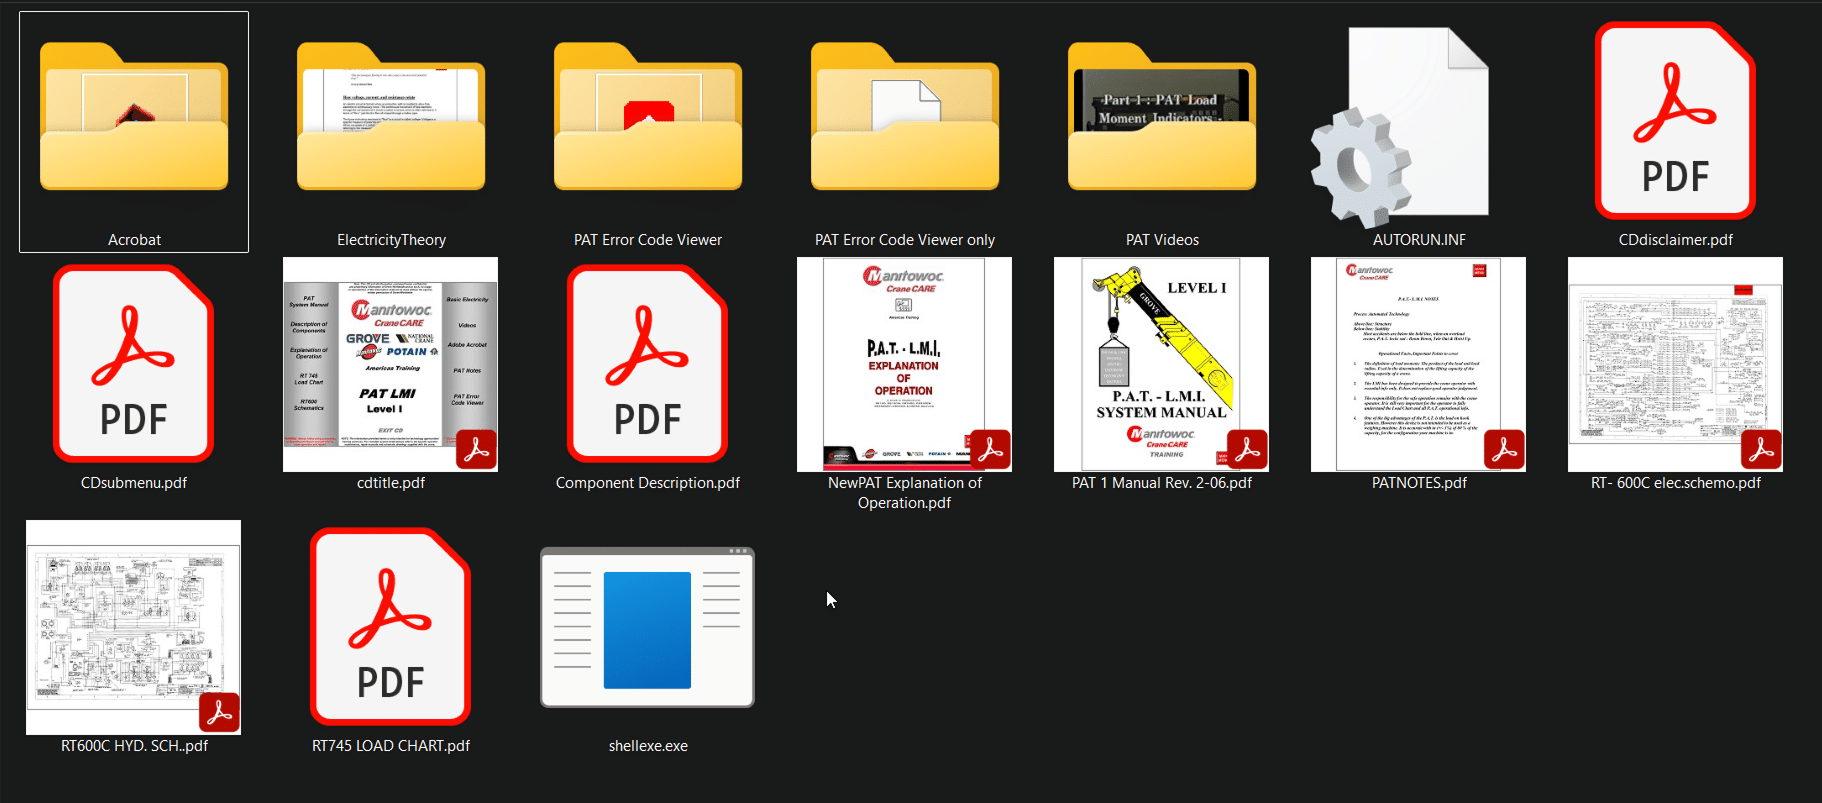Click the 'RT- 600C elec.schemo.pdf' file name
This screenshot has height=803, width=1822.
[1676, 483]
